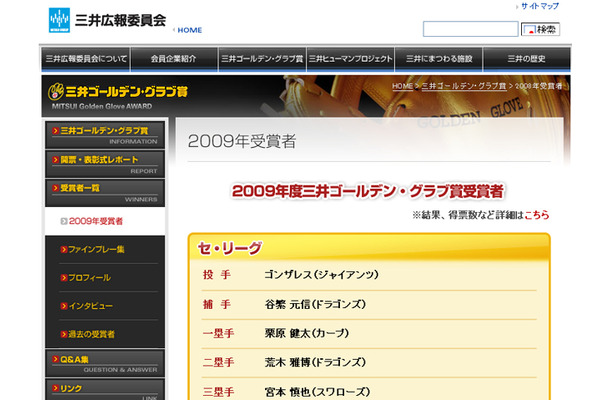Open sidebar Q&A集 item
Viewport: 610px width, 400px height.
click(105, 363)
